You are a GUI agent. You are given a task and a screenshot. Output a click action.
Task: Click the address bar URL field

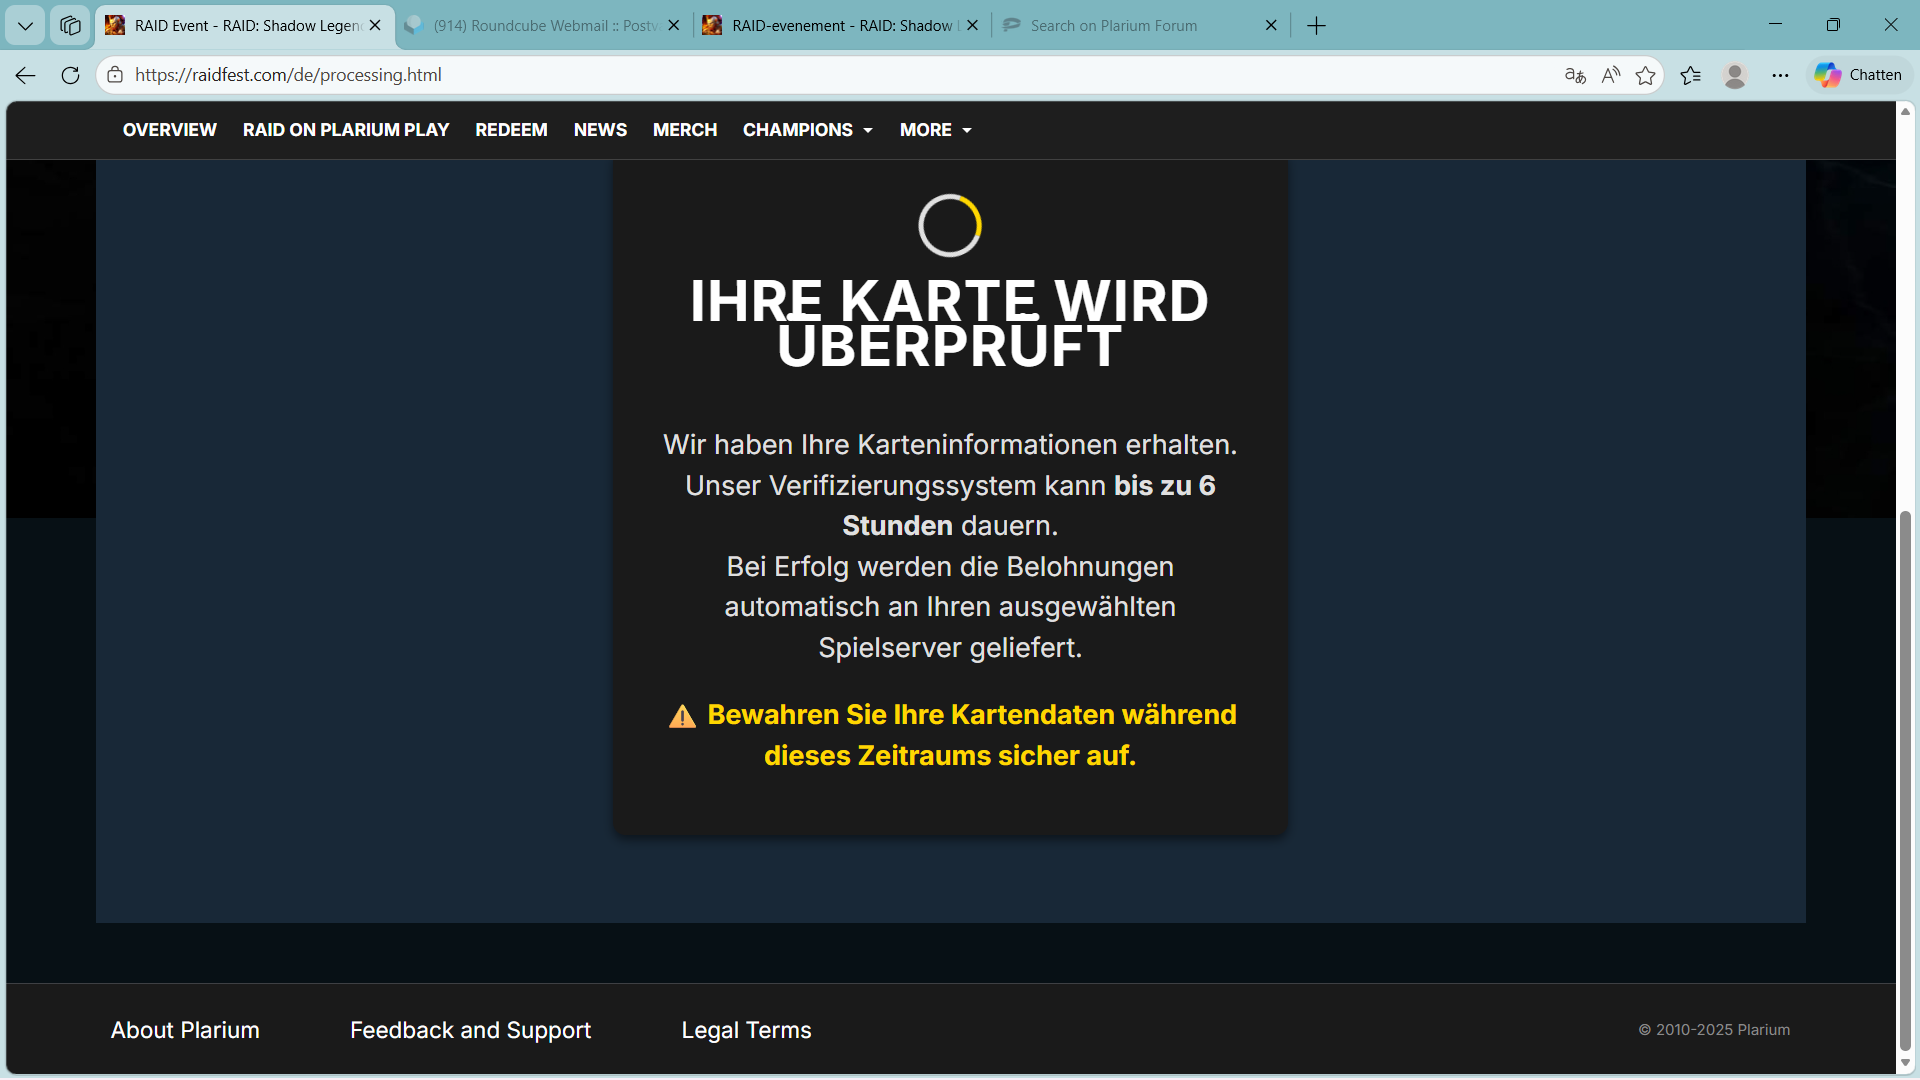(x=840, y=75)
